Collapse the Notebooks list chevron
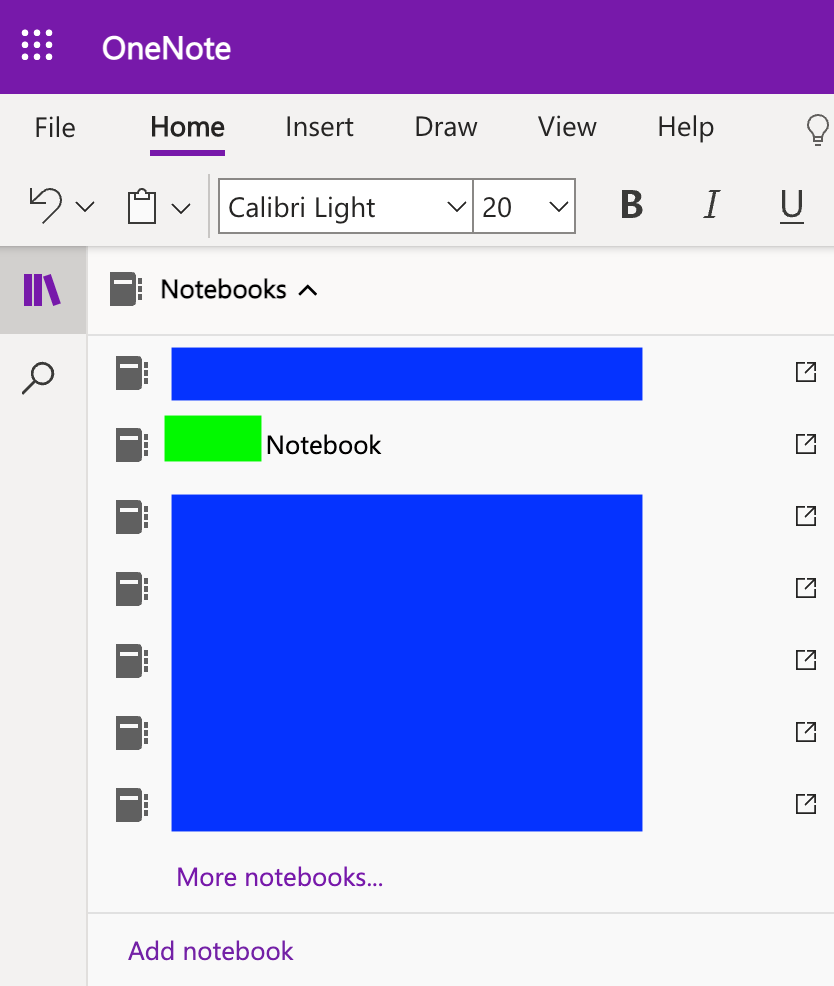Viewport: 834px width, 986px height. (308, 291)
